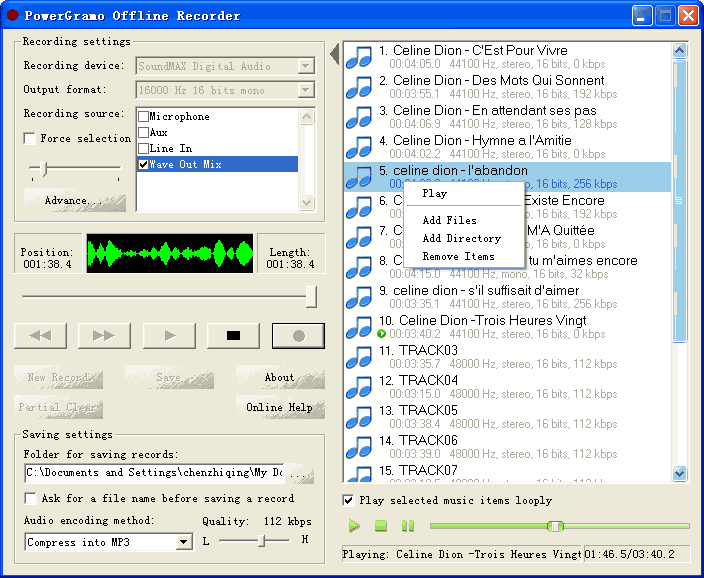The width and height of the screenshot is (704, 578).
Task: Click the green now-playing indicator on track 10
Action: coord(381,334)
